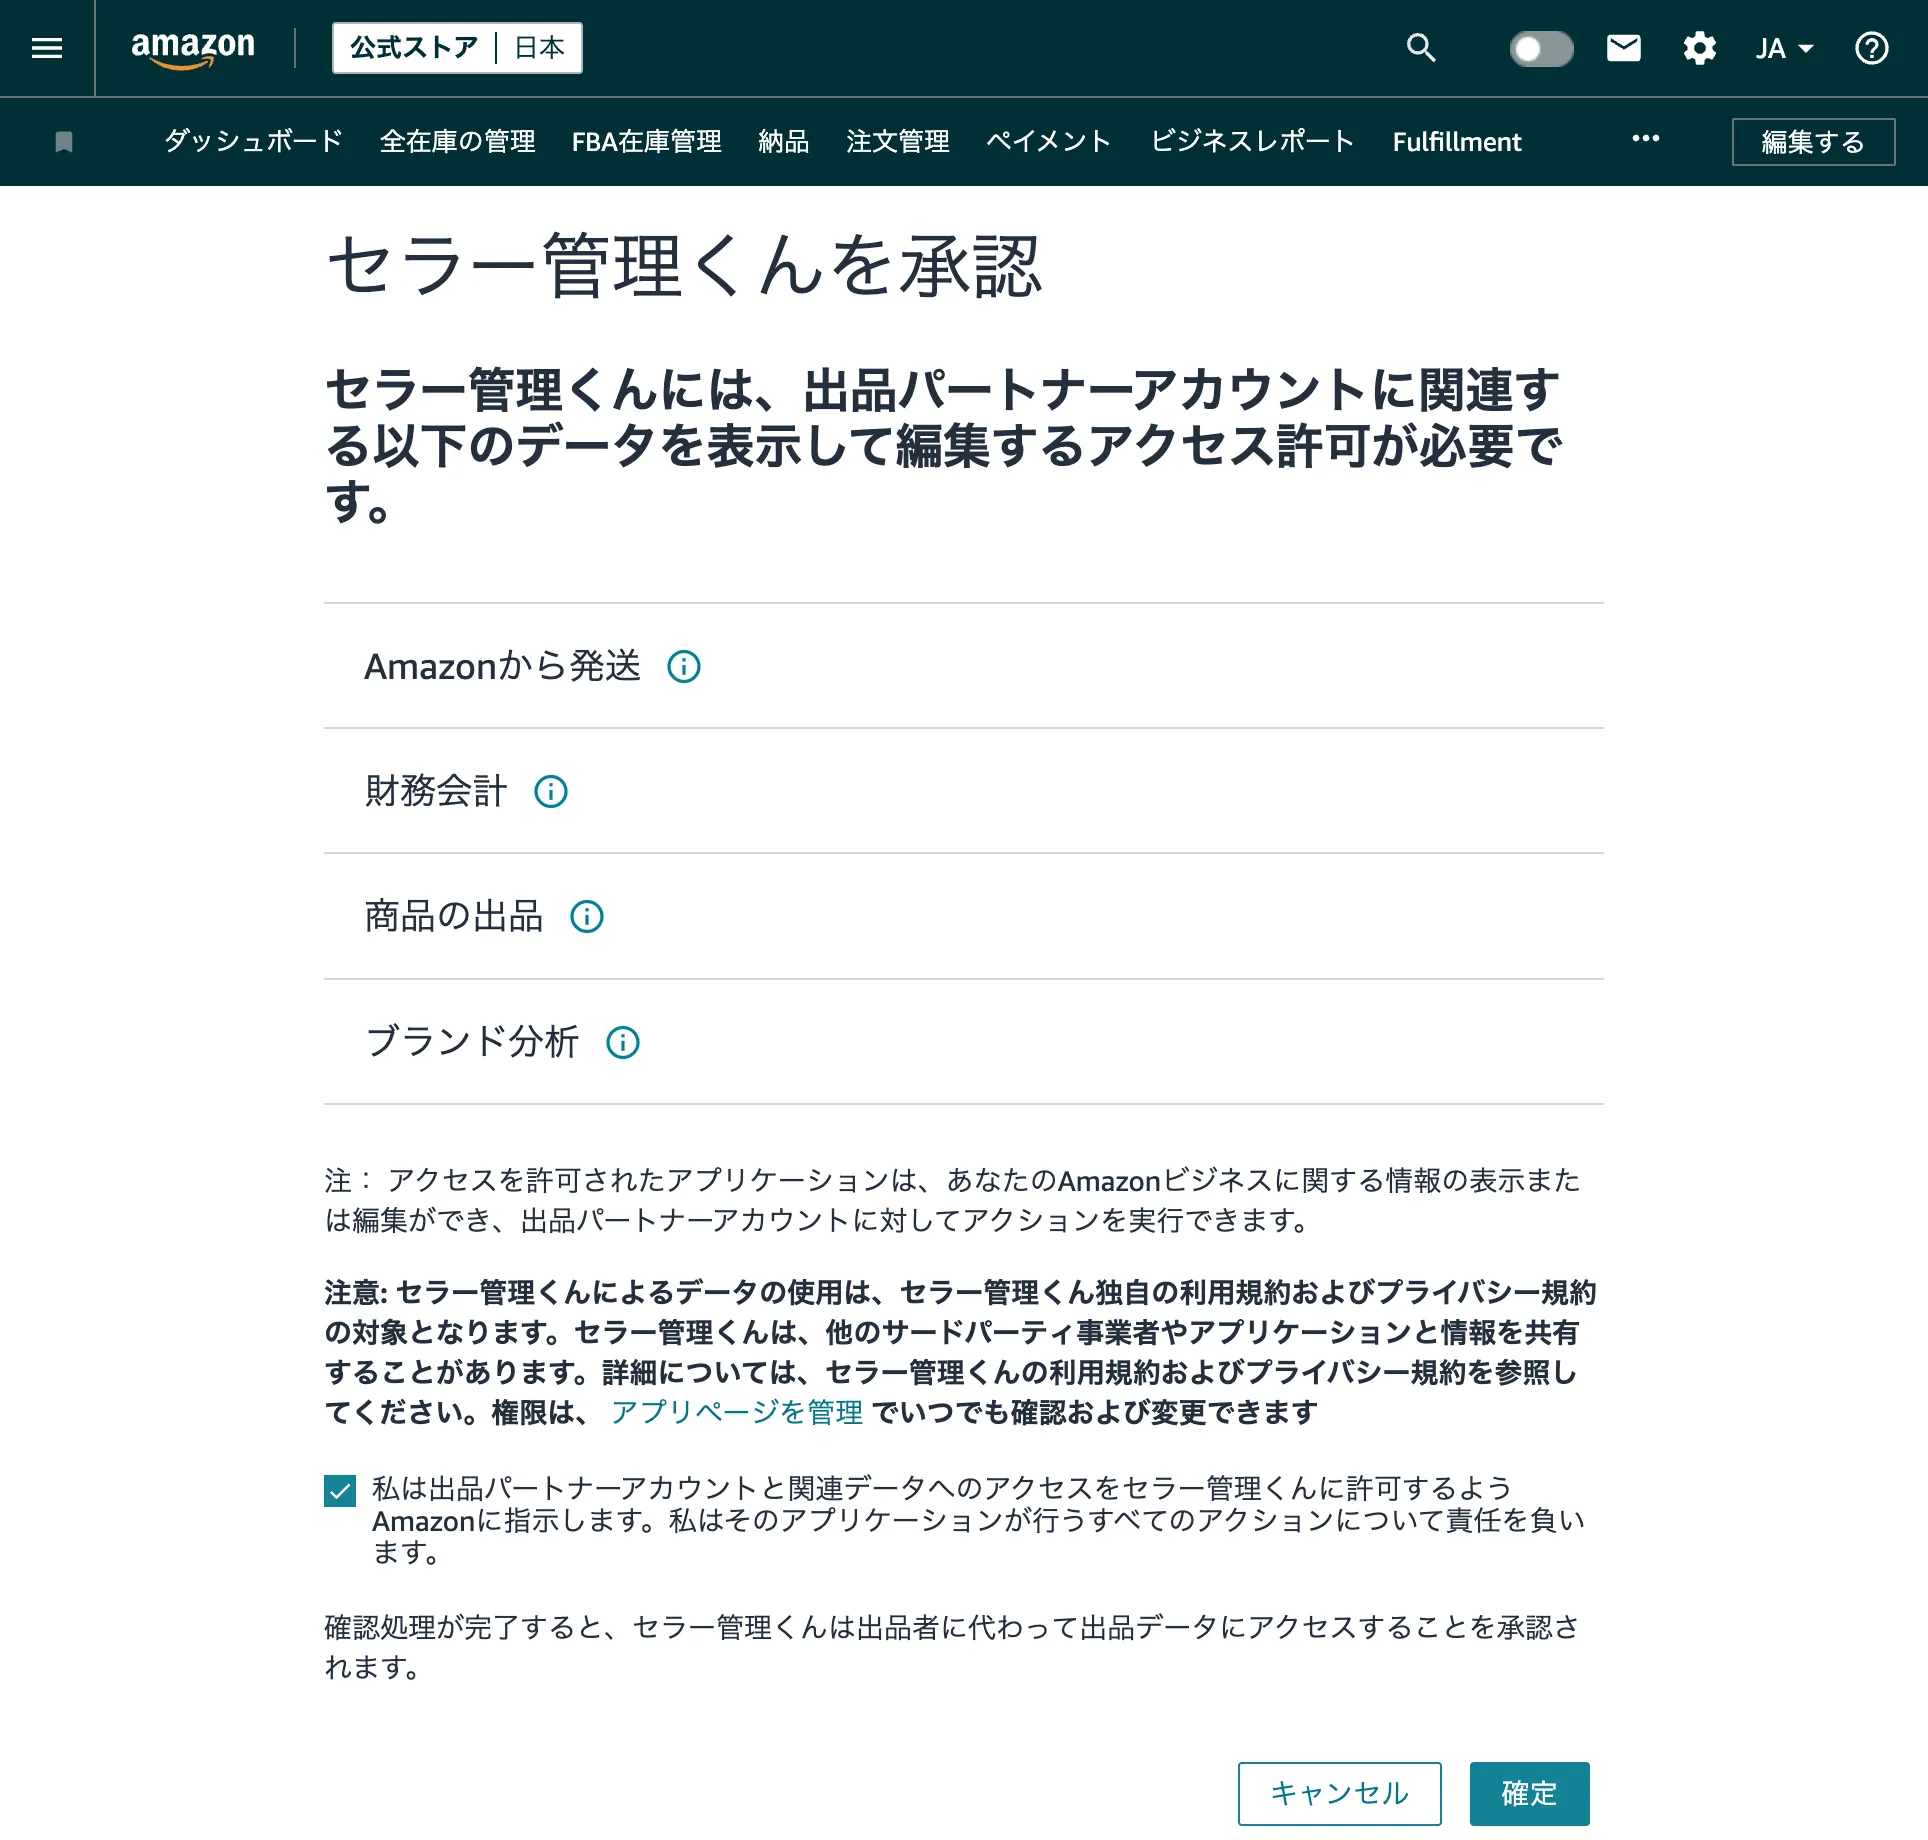Click the bookmark icon in navigation bar
This screenshot has width=1928, height=1840.
[64, 142]
